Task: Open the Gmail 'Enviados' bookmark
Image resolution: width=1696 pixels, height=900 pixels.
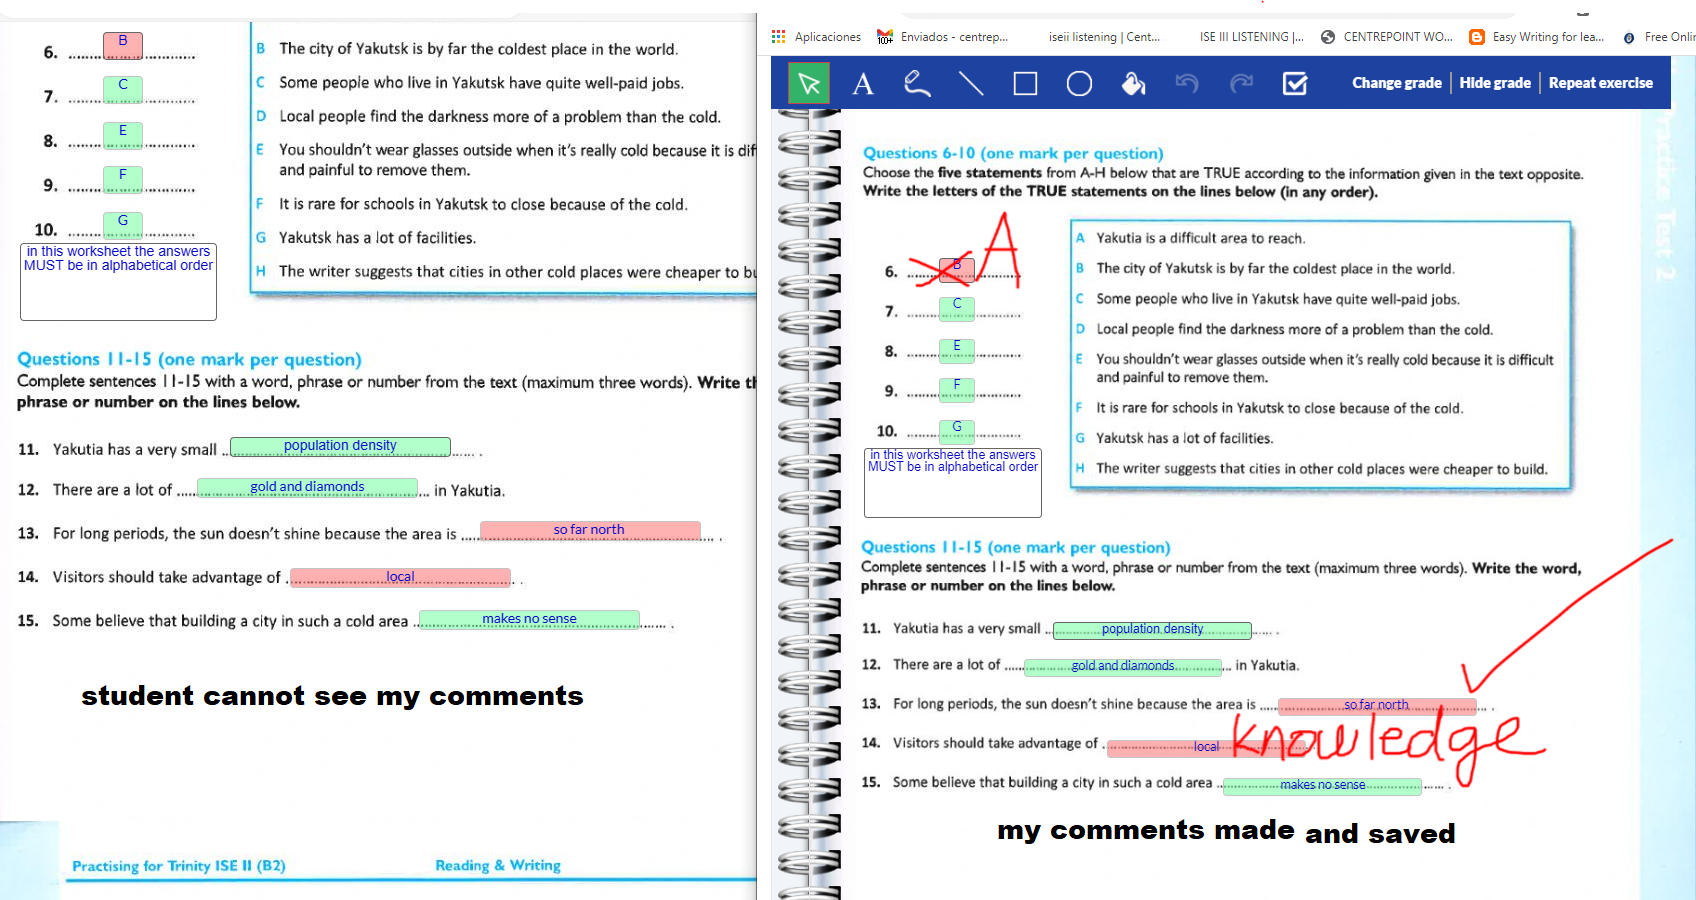Action: [943, 37]
